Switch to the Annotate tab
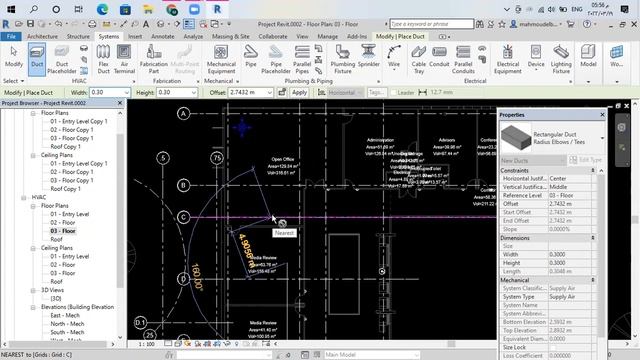This screenshot has height=360, width=640. (x=162, y=36)
